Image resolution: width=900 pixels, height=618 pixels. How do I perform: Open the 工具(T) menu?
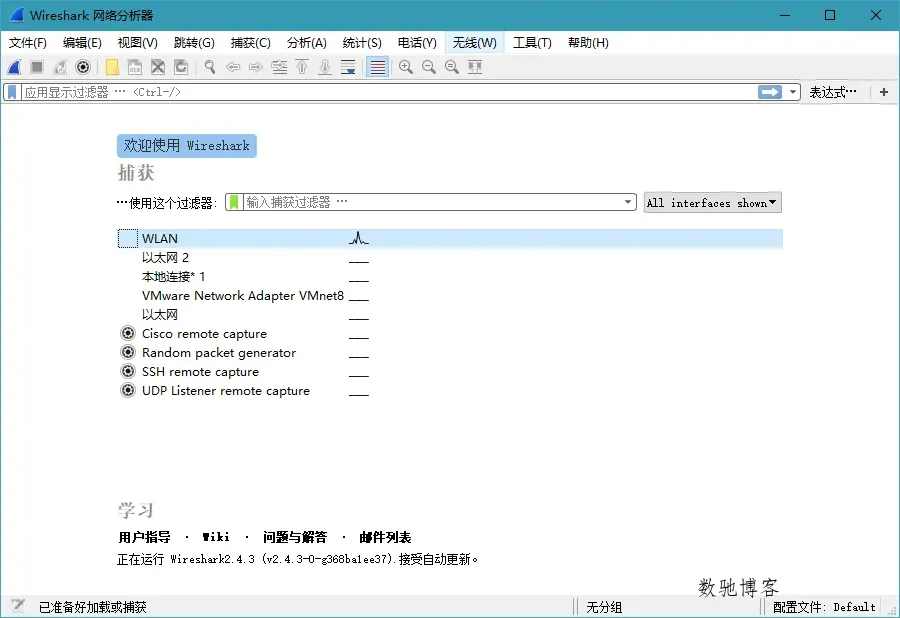[532, 42]
